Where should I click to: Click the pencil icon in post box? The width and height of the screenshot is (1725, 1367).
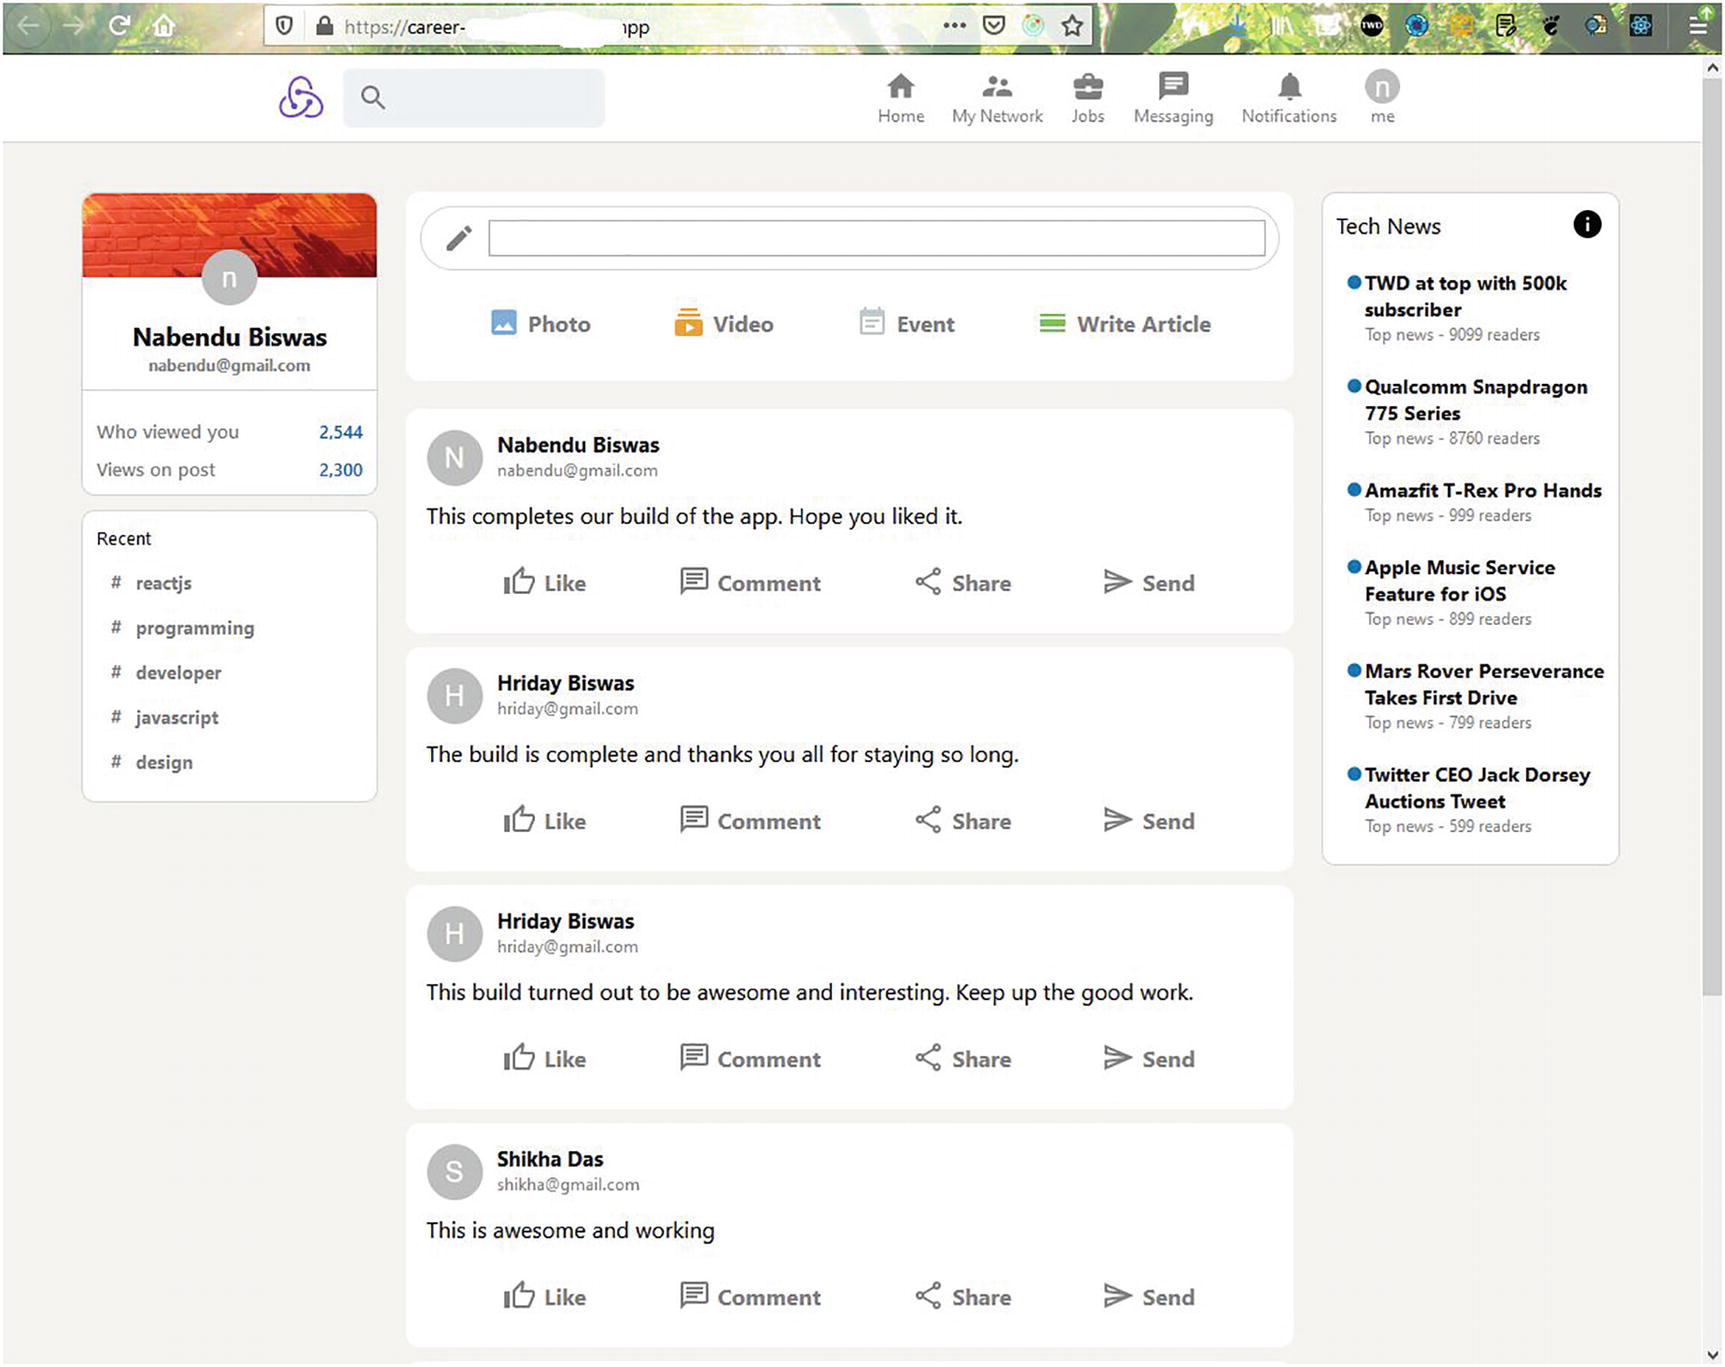click(459, 238)
